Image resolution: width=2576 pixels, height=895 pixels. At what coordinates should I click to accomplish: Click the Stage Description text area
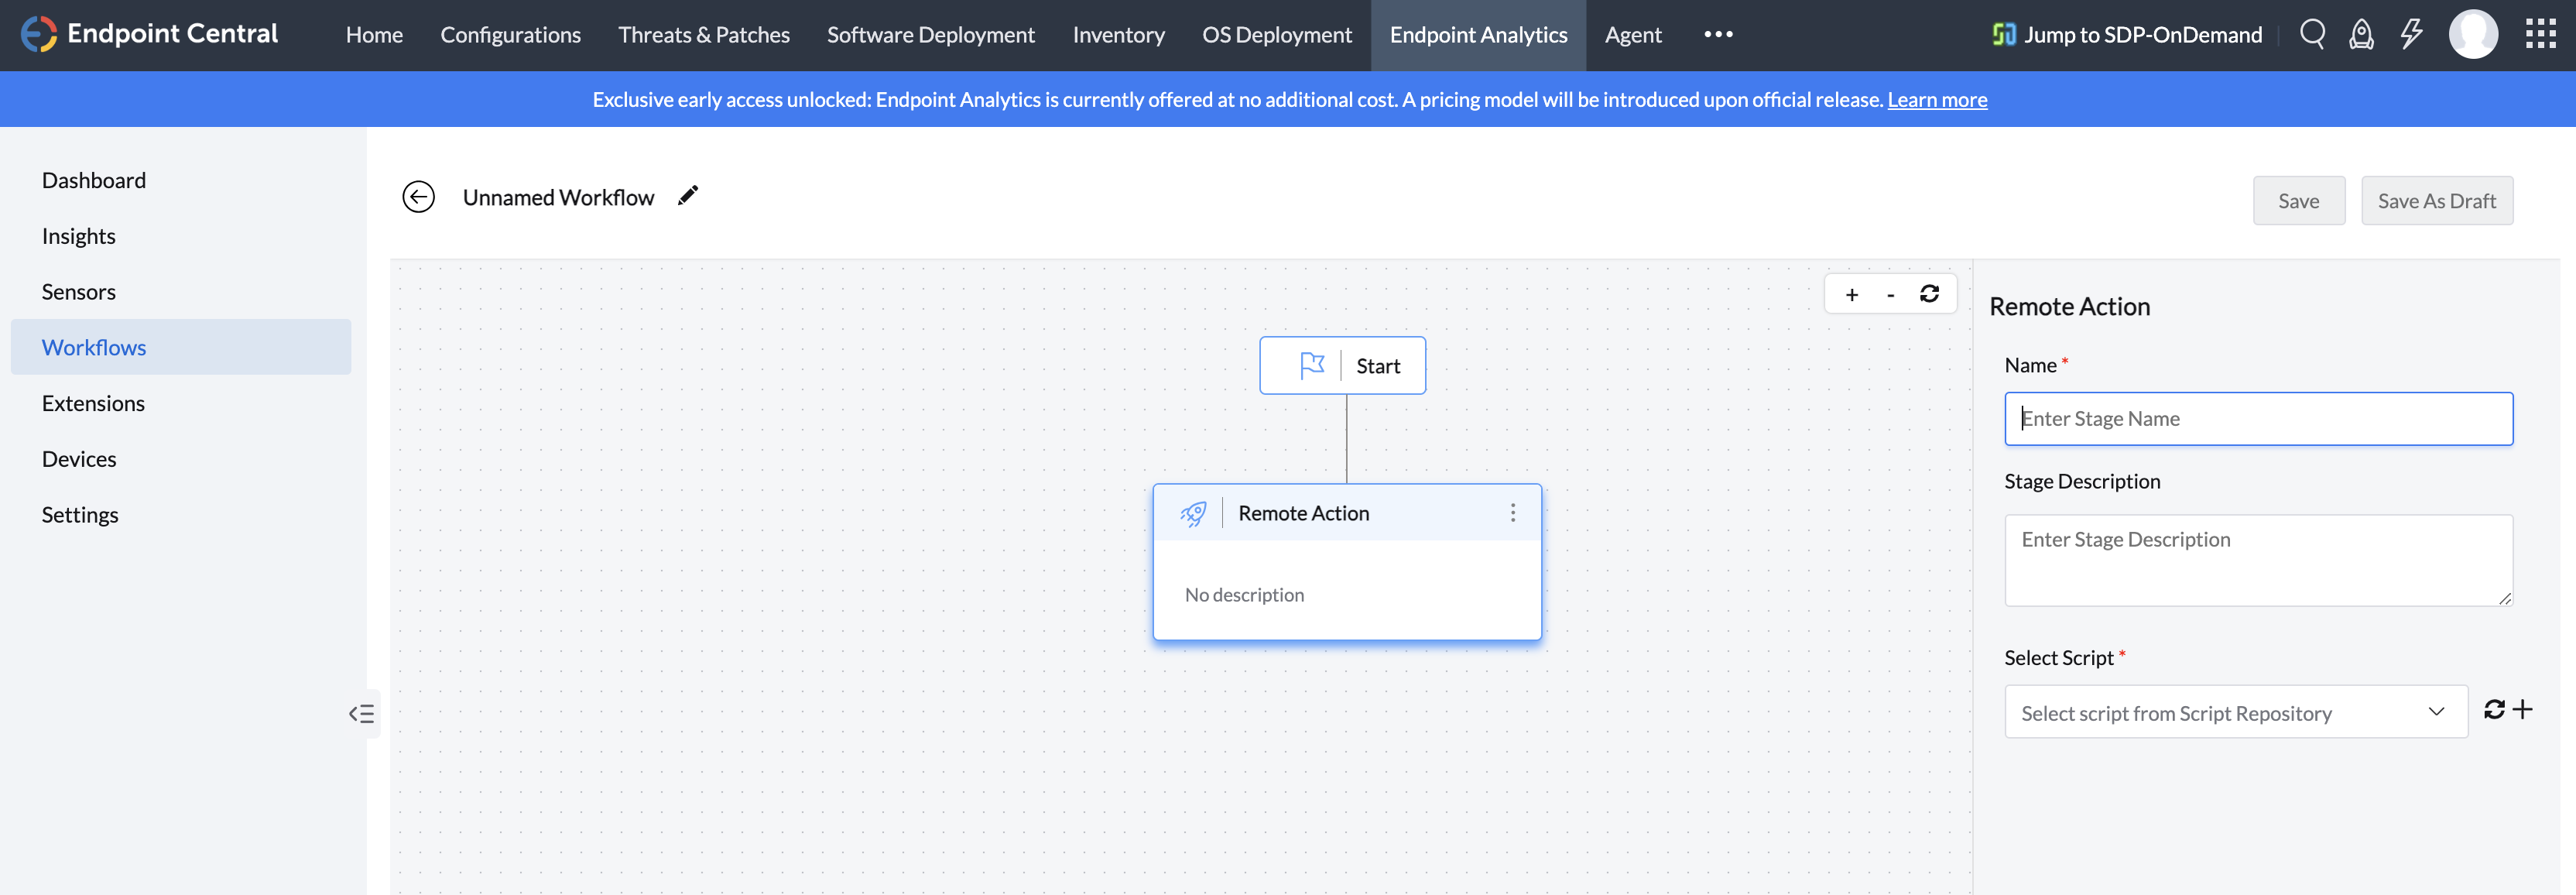pos(2257,560)
